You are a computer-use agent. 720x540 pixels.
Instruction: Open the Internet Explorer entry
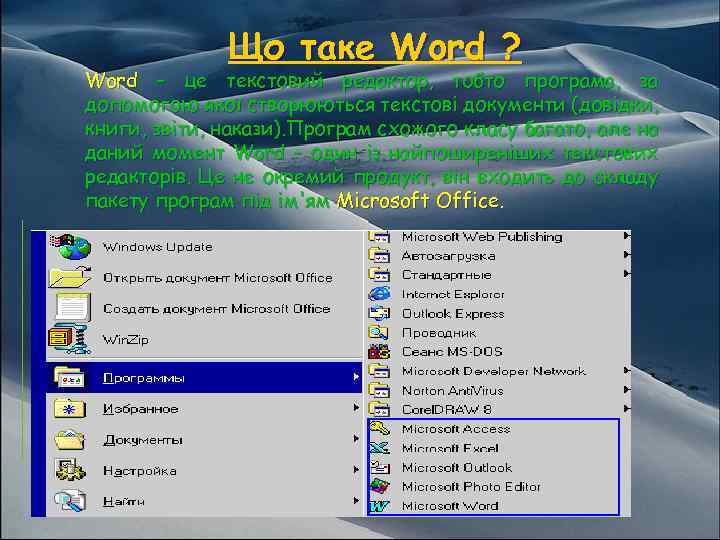click(499, 294)
